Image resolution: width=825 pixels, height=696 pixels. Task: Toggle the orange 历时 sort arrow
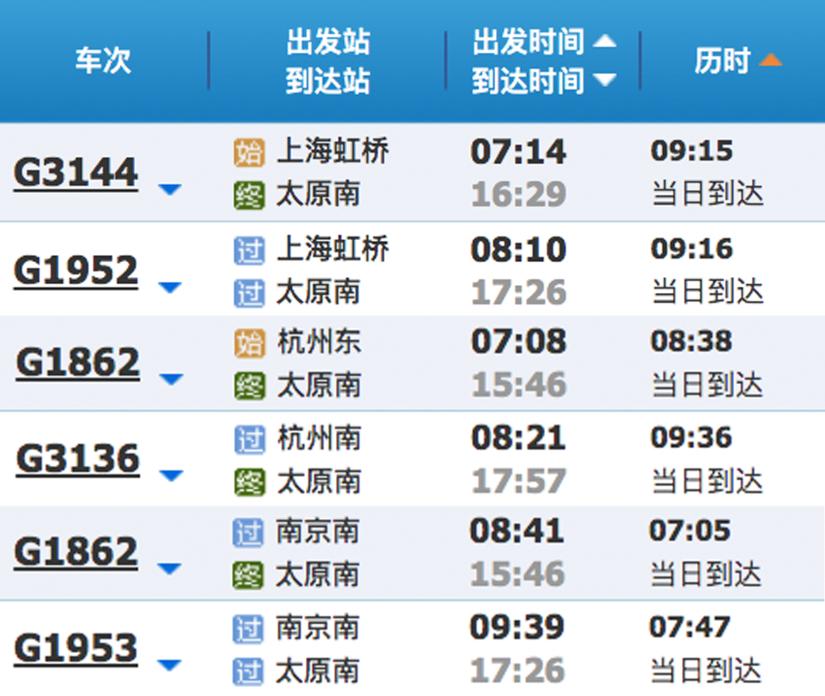click(769, 61)
